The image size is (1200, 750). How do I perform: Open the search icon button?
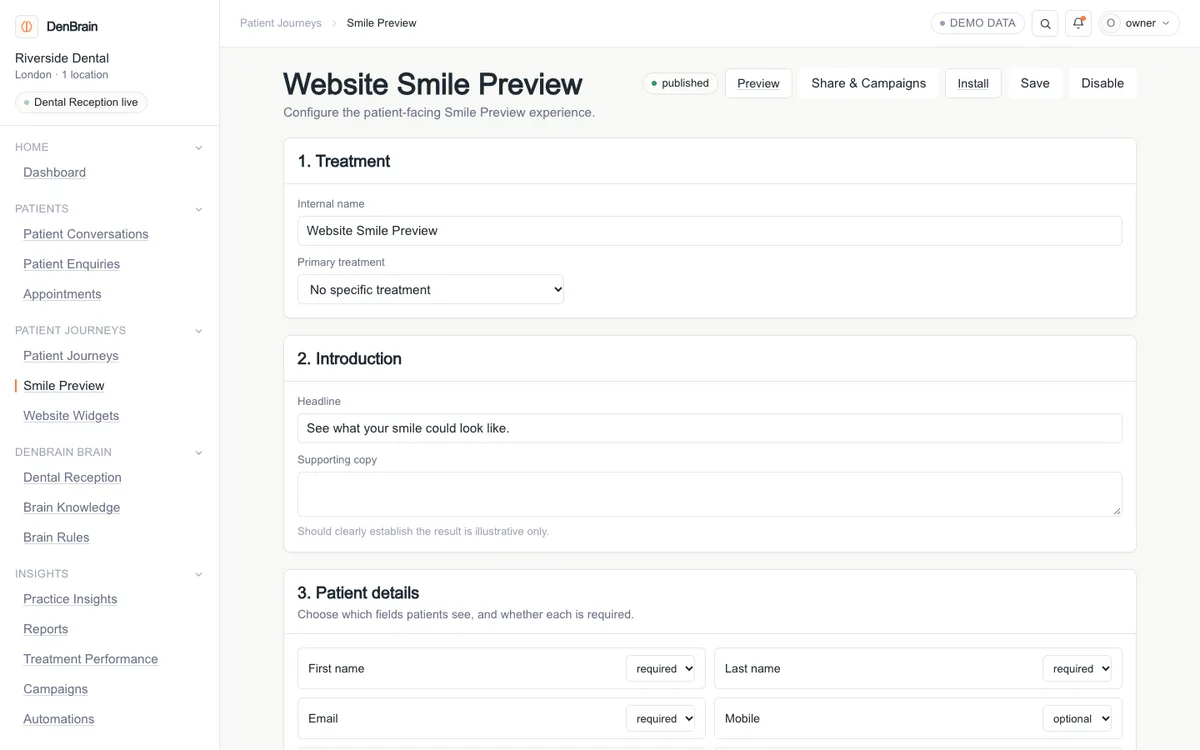[x=1045, y=24]
